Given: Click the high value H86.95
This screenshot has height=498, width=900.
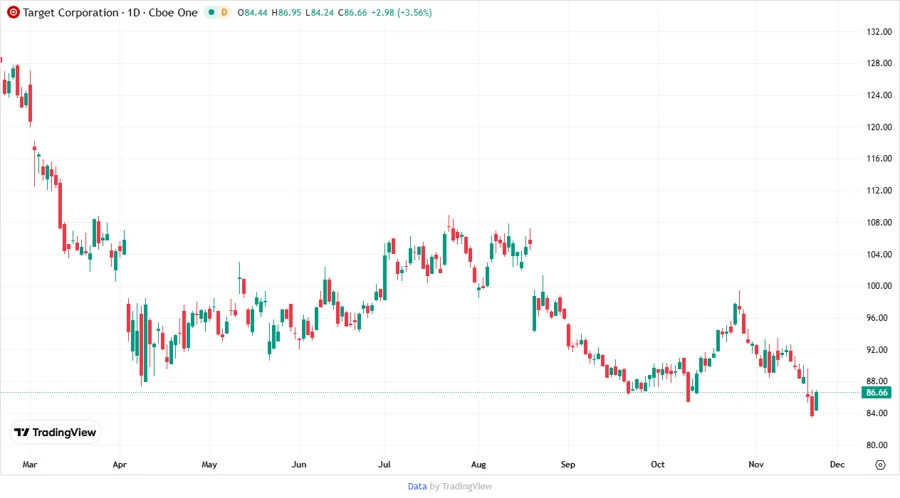Looking at the screenshot, I should click(x=286, y=12).
